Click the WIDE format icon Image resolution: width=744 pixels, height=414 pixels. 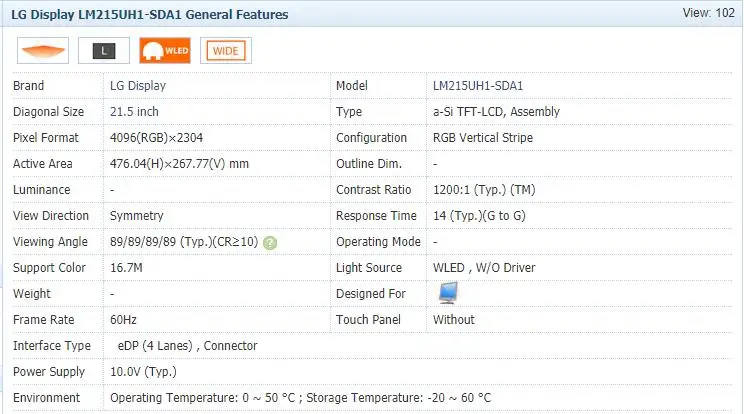pos(226,50)
